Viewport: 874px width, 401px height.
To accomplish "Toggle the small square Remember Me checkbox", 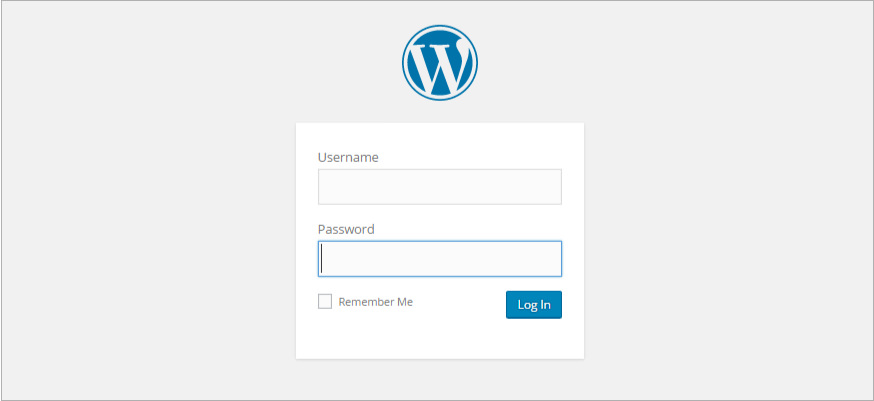I will [325, 302].
